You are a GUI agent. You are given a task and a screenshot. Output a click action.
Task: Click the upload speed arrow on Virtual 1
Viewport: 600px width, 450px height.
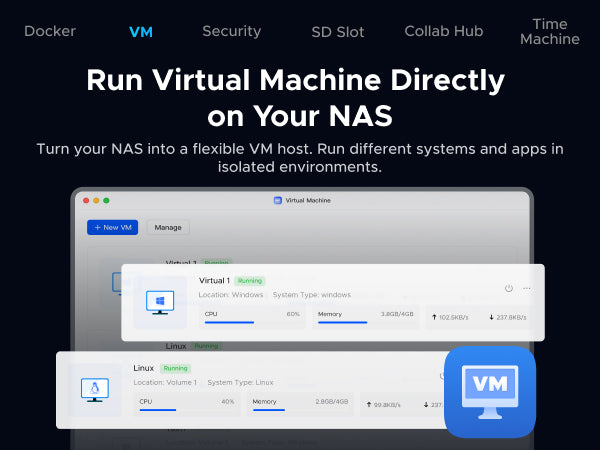pos(435,315)
